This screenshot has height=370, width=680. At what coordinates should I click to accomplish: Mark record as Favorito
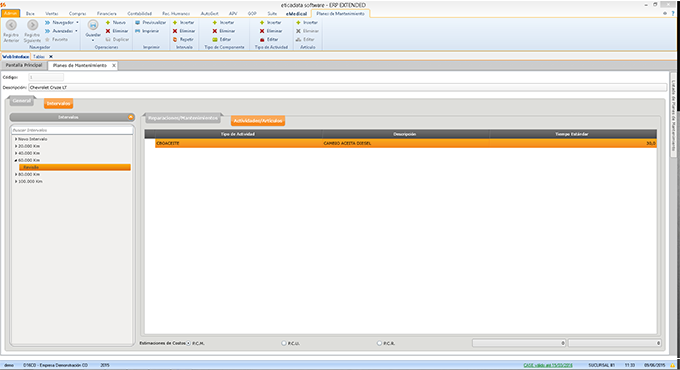pyautogui.click(x=57, y=39)
